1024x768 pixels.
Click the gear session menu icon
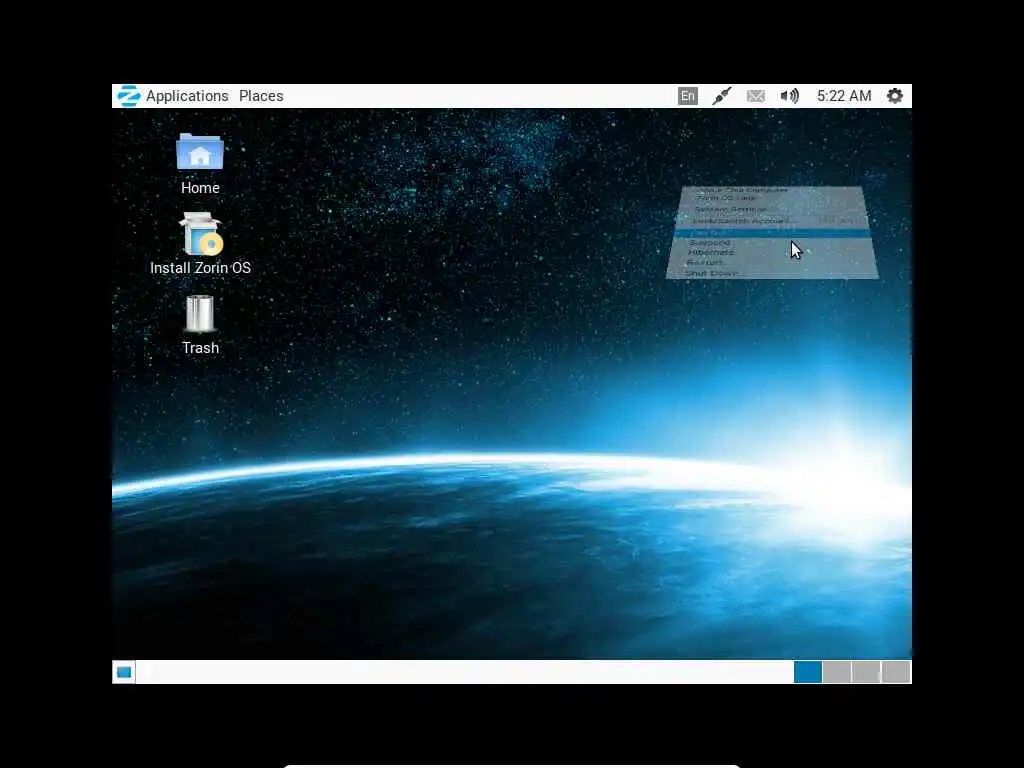tap(895, 96)
